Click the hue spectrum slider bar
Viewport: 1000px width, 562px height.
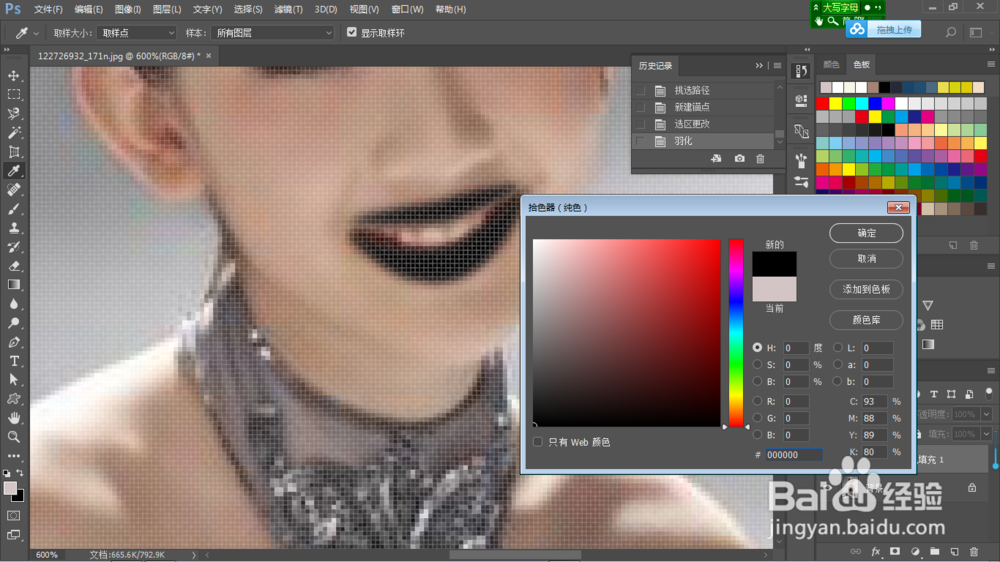coord(736,333)
